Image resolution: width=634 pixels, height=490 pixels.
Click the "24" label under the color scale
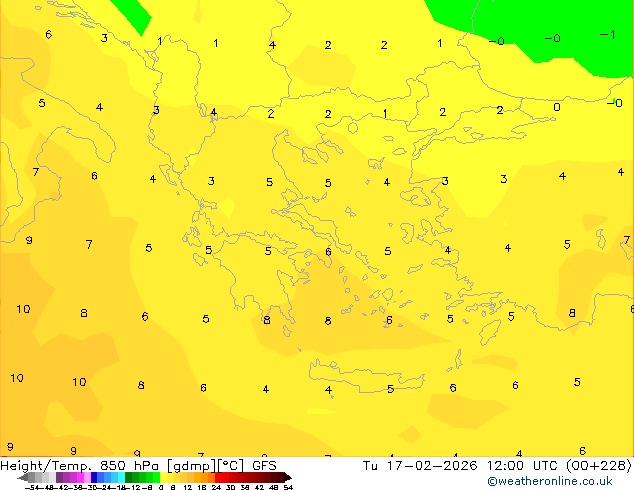point(216,487)
